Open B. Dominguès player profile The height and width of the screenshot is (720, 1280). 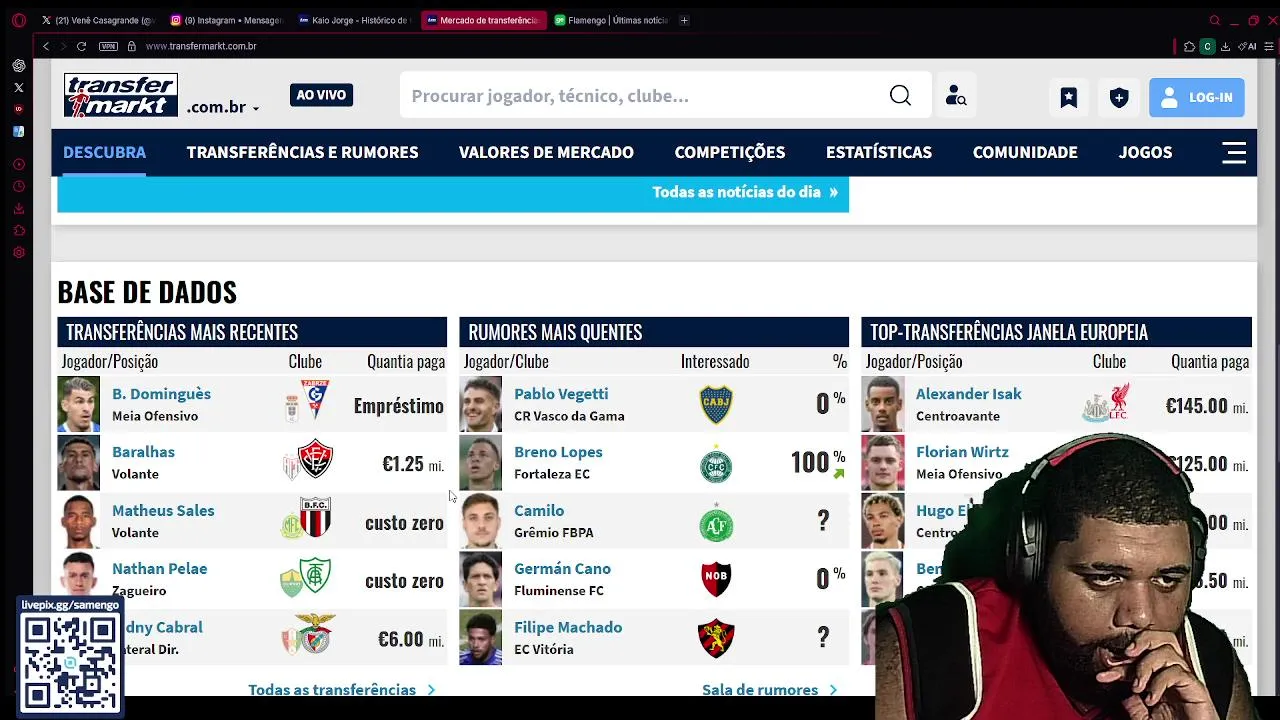tap(161, 394)
